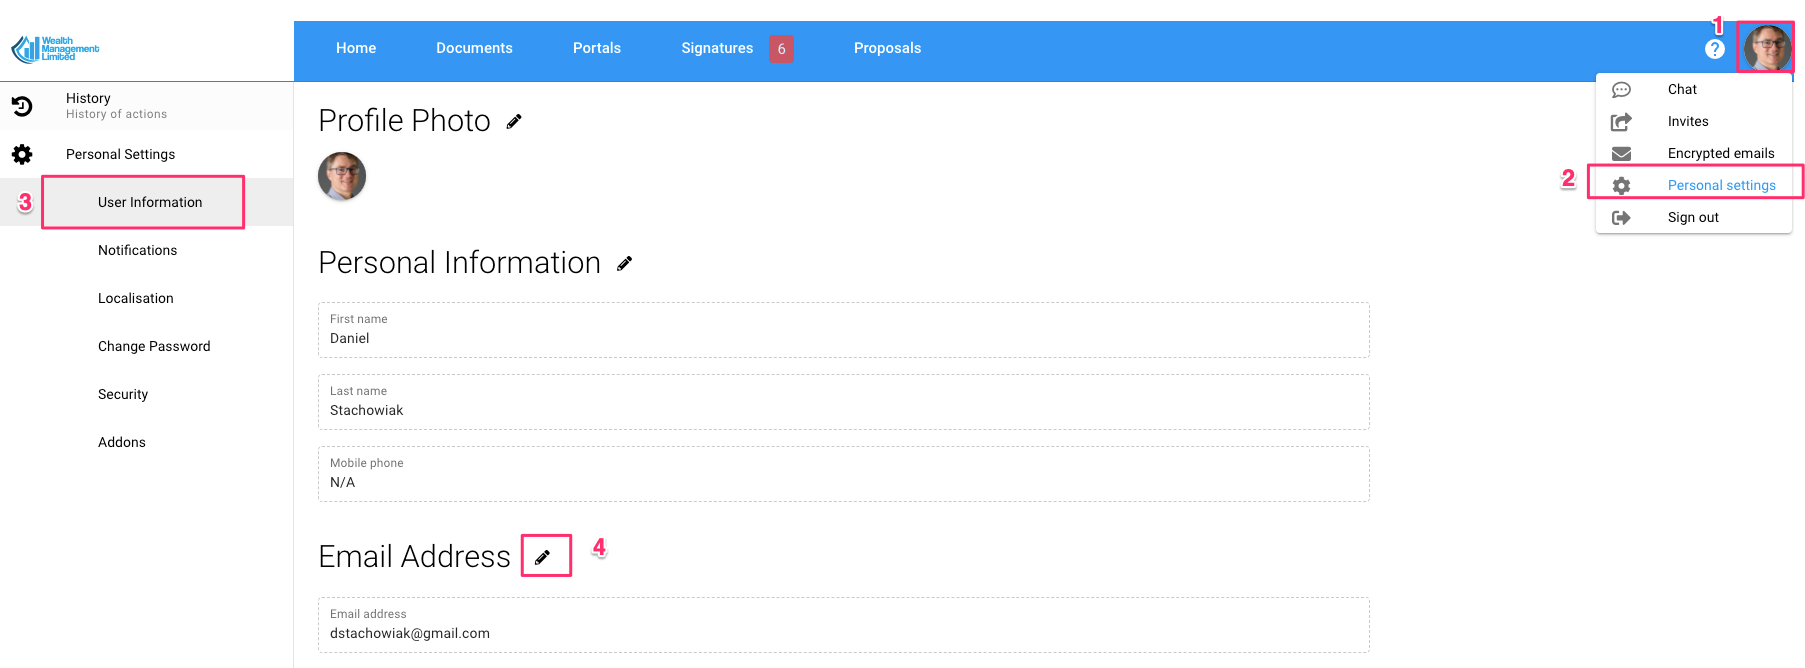Open the user avatar menu in header
The height and width of the screenshot is (668, 1805).
coord(1766,48)
